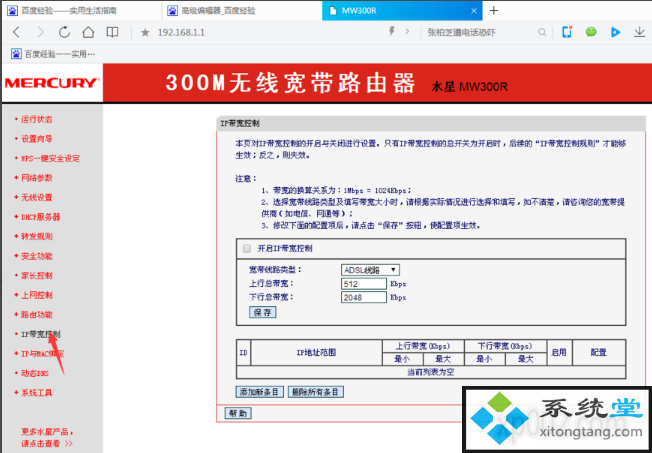Expand IP与MAC绑定 menu
This screenshot has height=453, width=652.
point(42,354)
